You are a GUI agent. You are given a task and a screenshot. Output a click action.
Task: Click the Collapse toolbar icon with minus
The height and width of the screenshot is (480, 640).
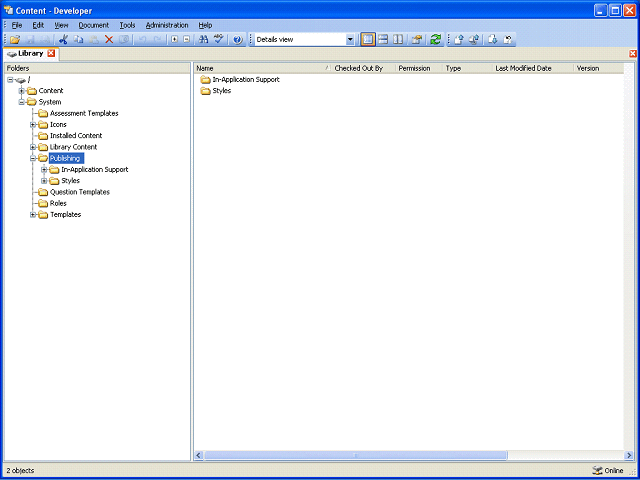click(x=187, y=40)
